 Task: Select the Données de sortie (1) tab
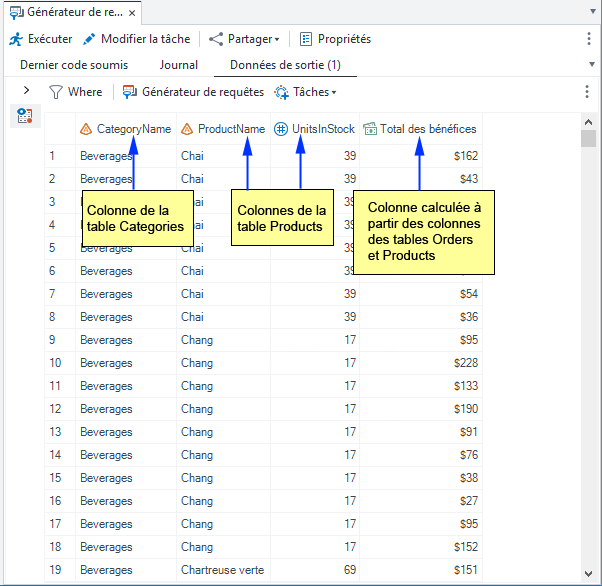(285, 65)
